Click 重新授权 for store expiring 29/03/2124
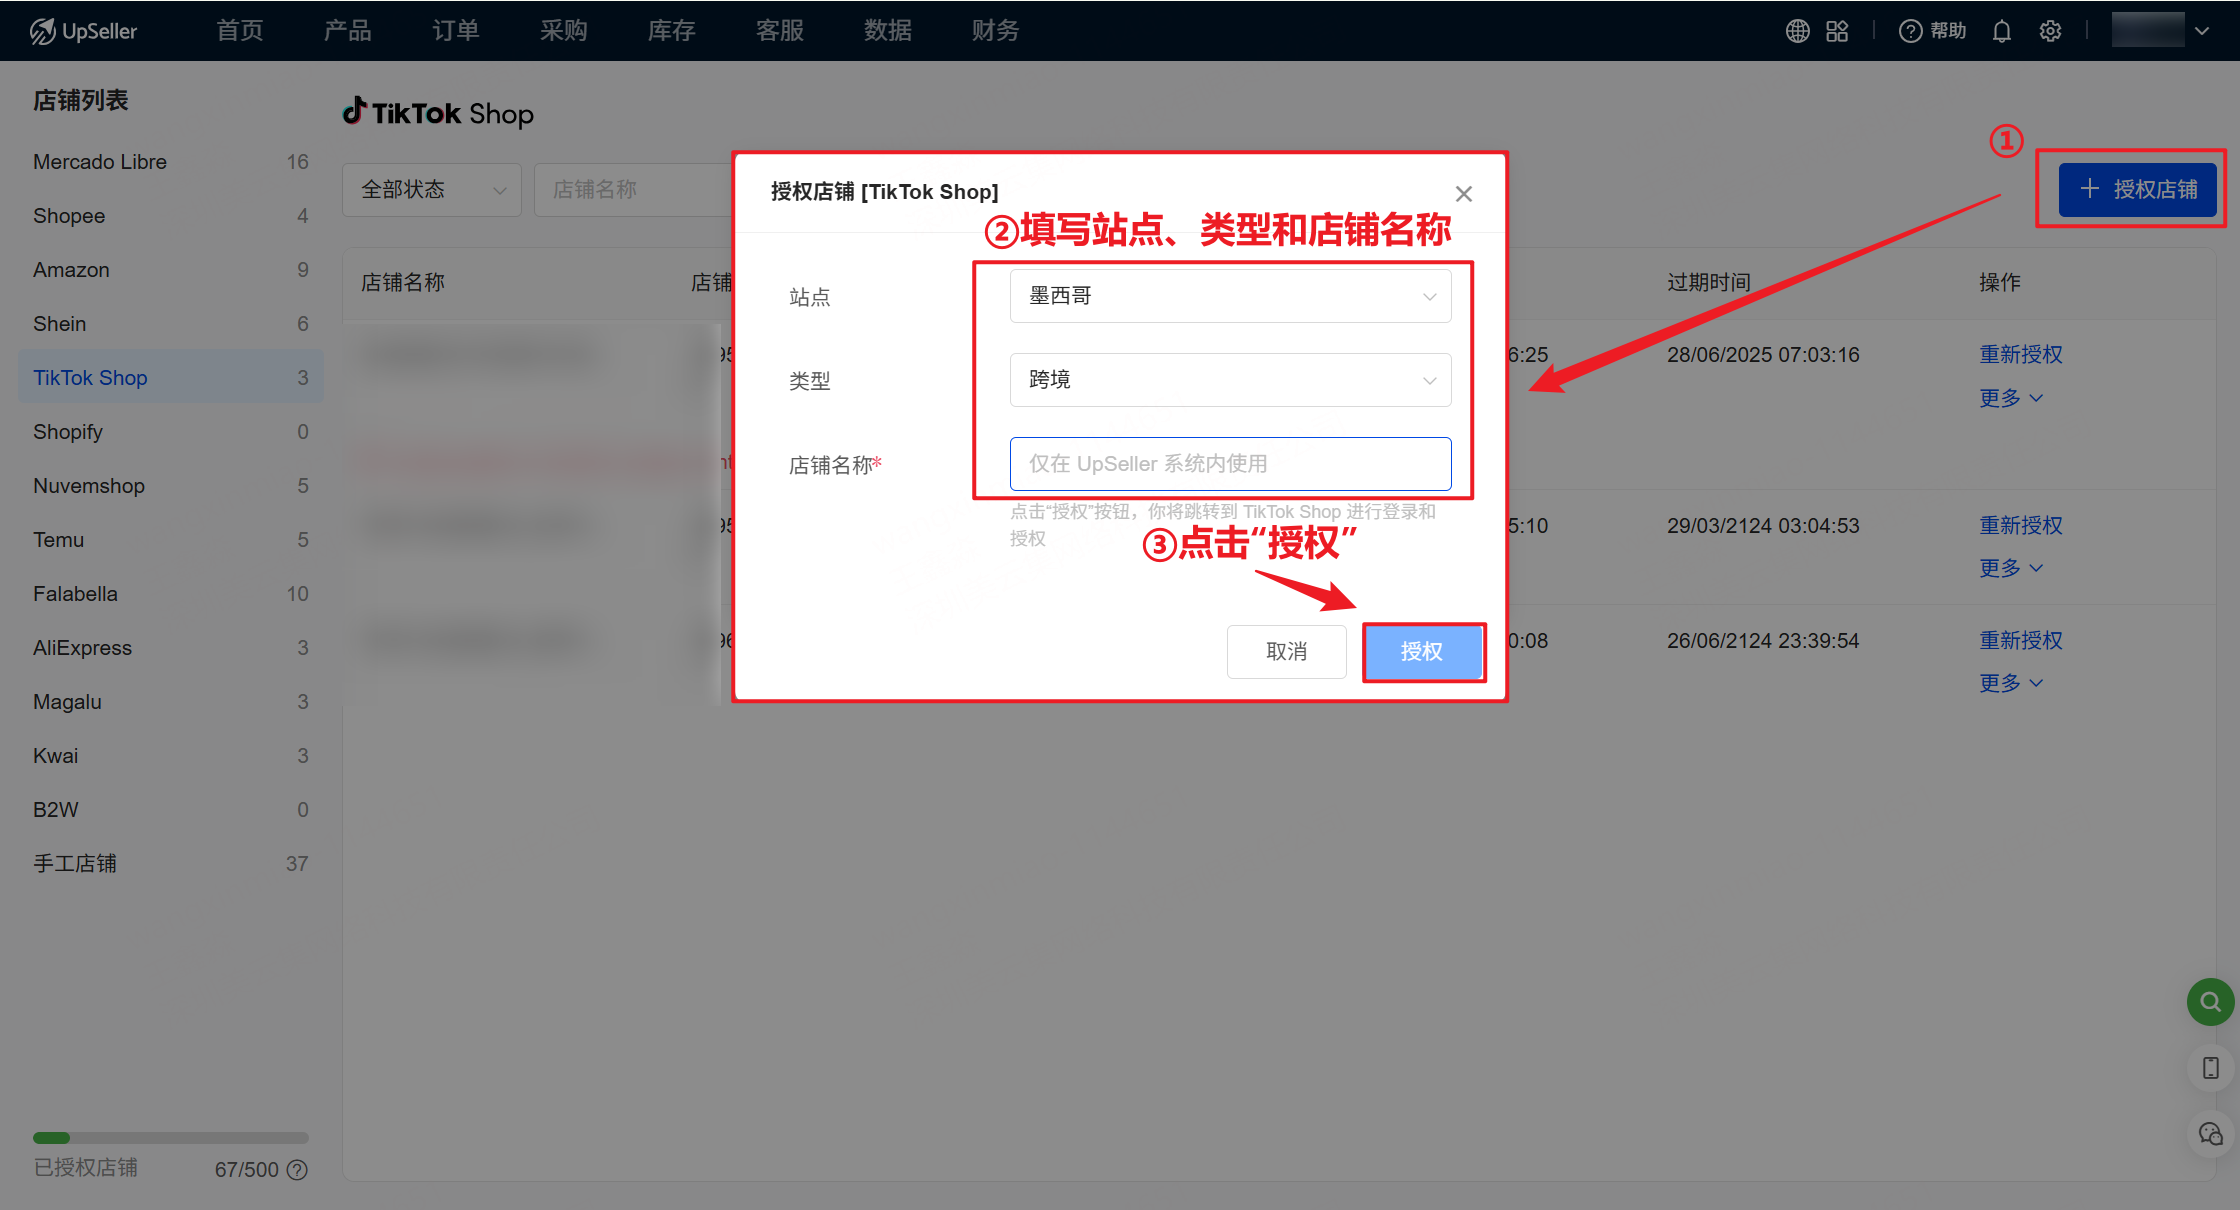2240x1210 pixels. tap(2021, 526)
